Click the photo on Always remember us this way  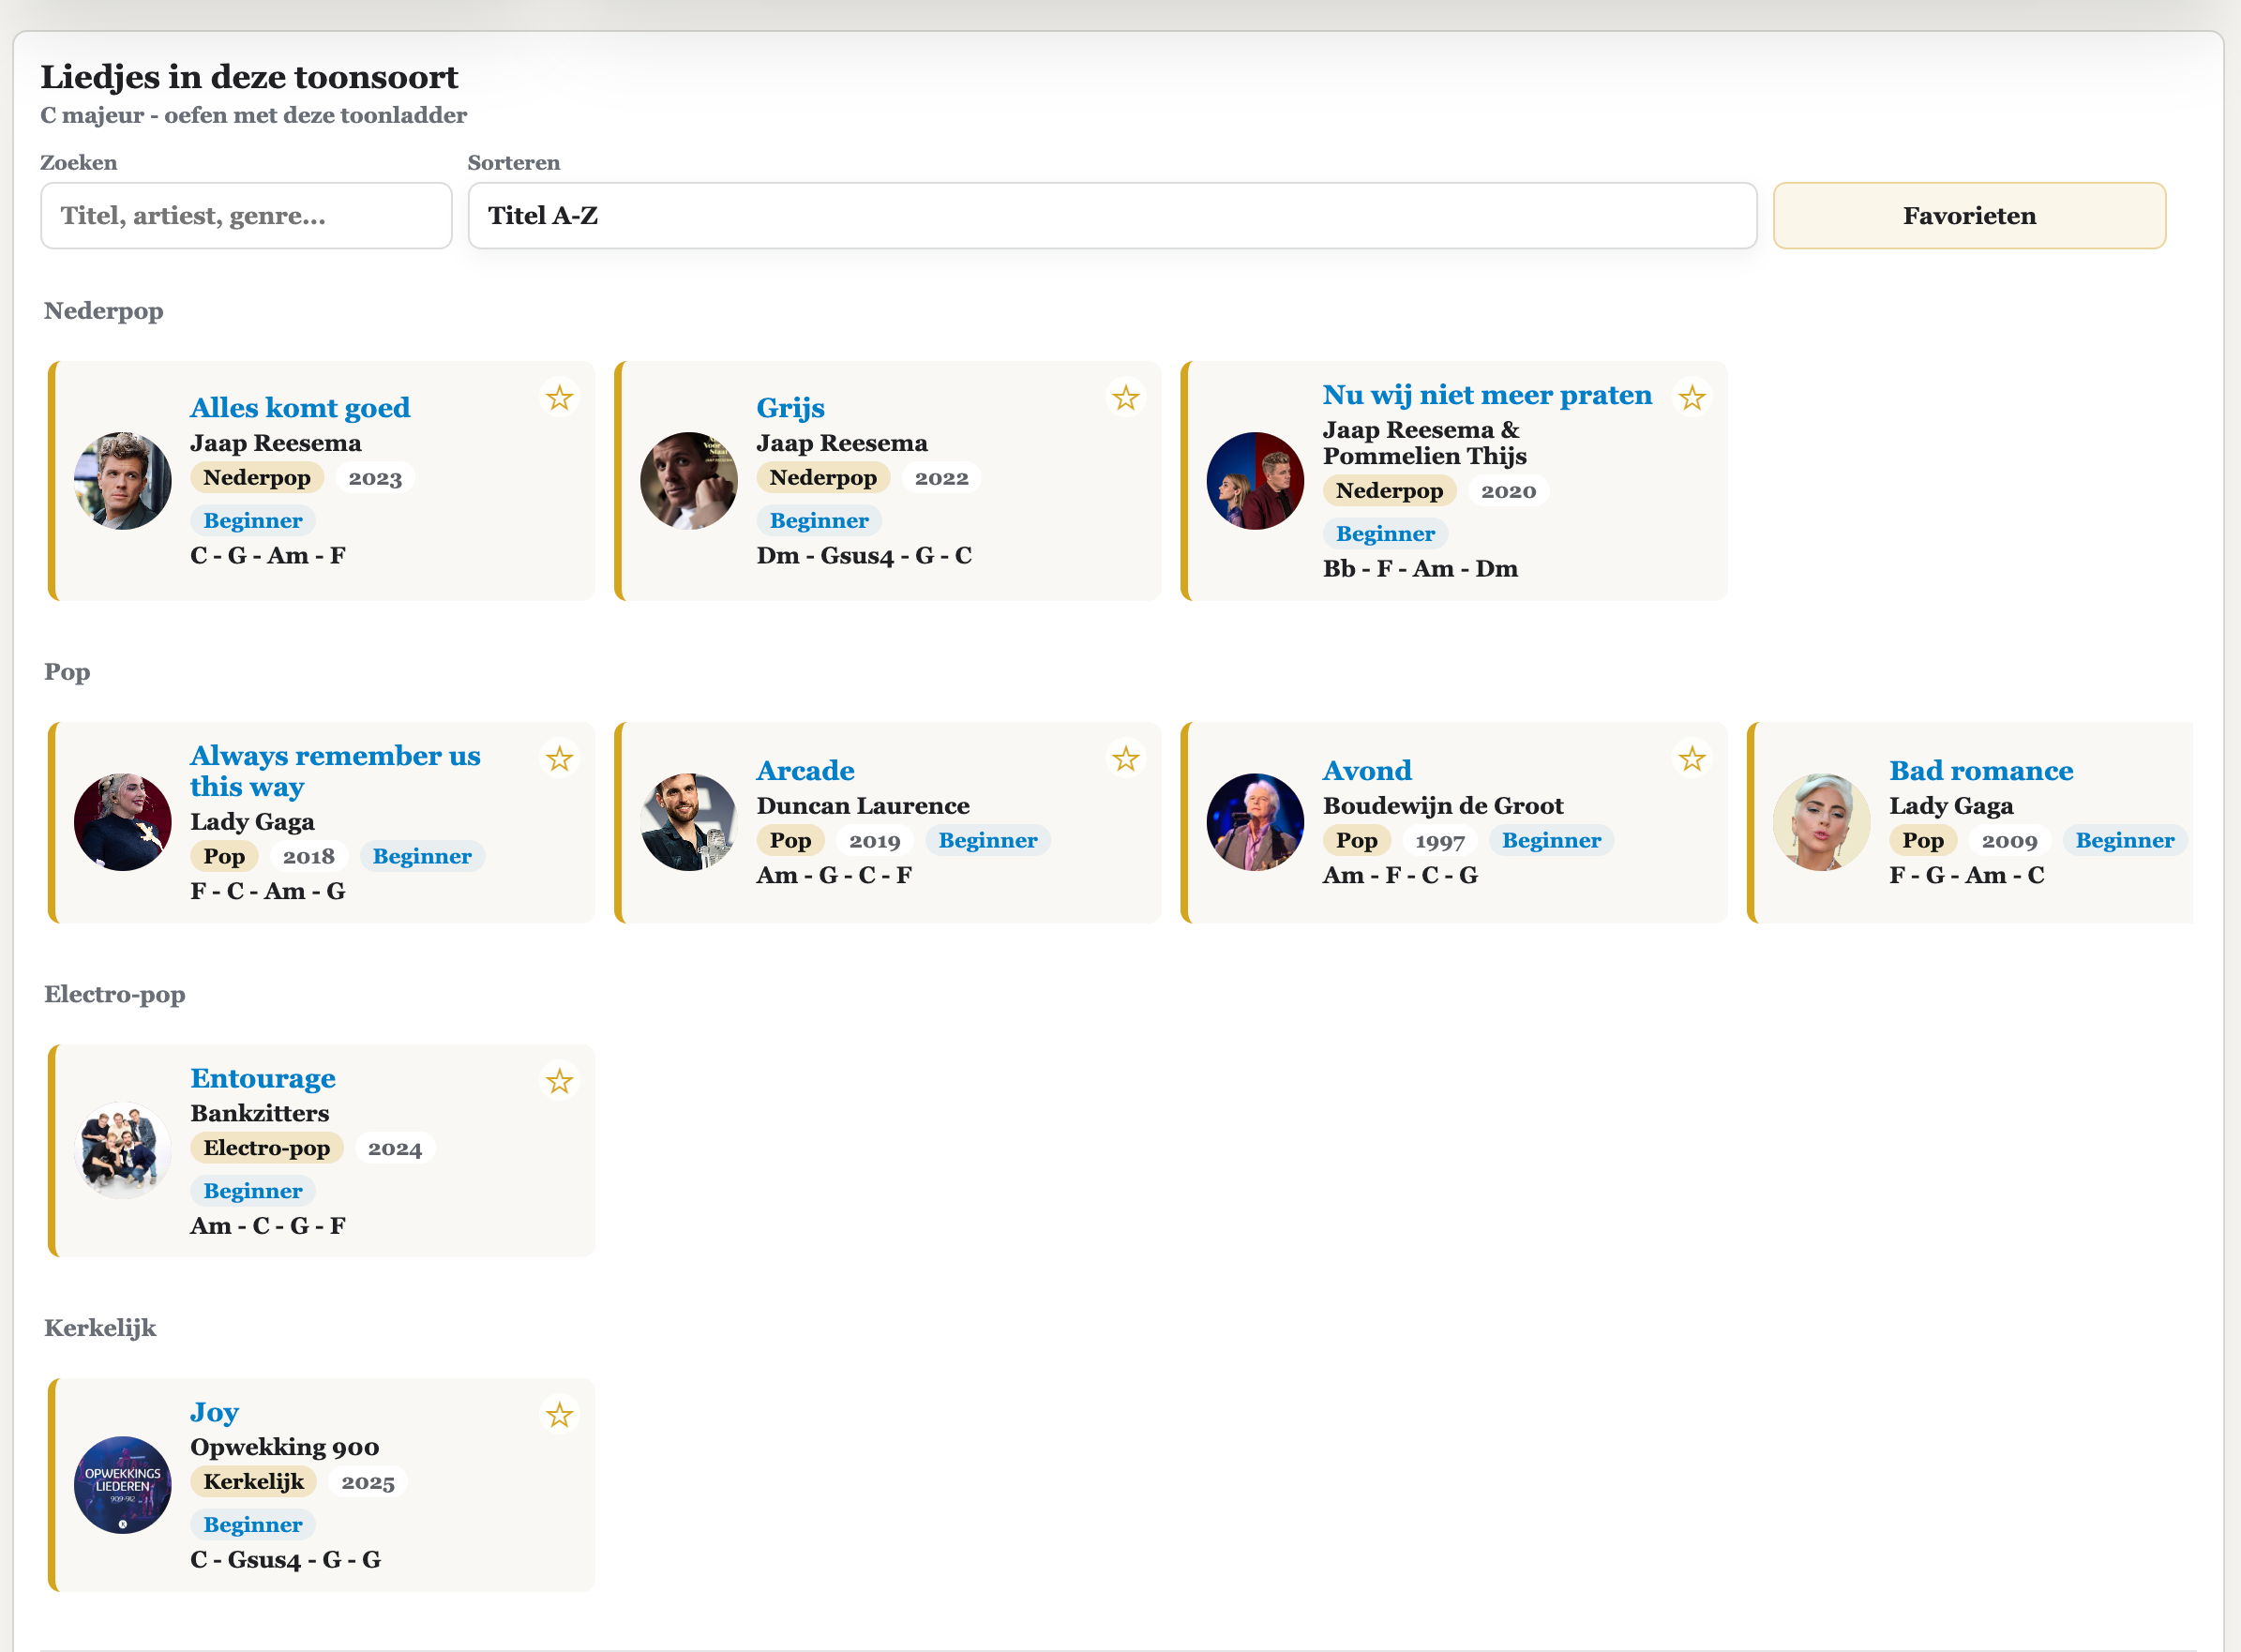[123, 822]
